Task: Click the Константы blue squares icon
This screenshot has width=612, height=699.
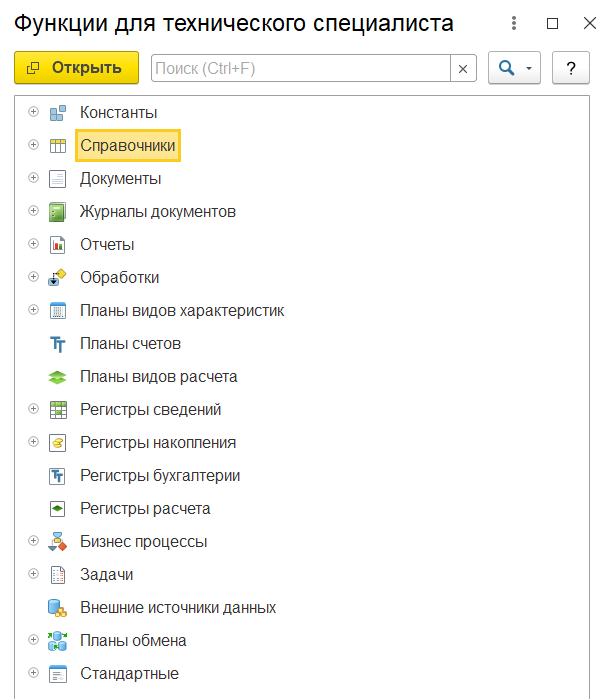Action: 58,113
